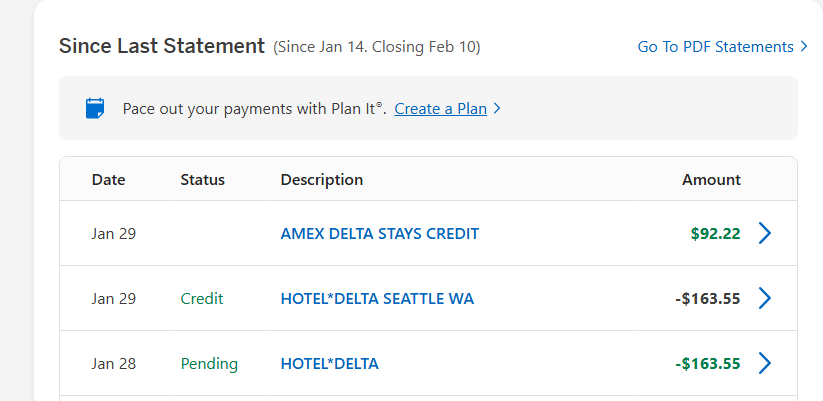Open AMEX DELTA STAYS CREDIT transaction
The width and height of the screenshot is (823, 401).
click(x=379, y=234)
